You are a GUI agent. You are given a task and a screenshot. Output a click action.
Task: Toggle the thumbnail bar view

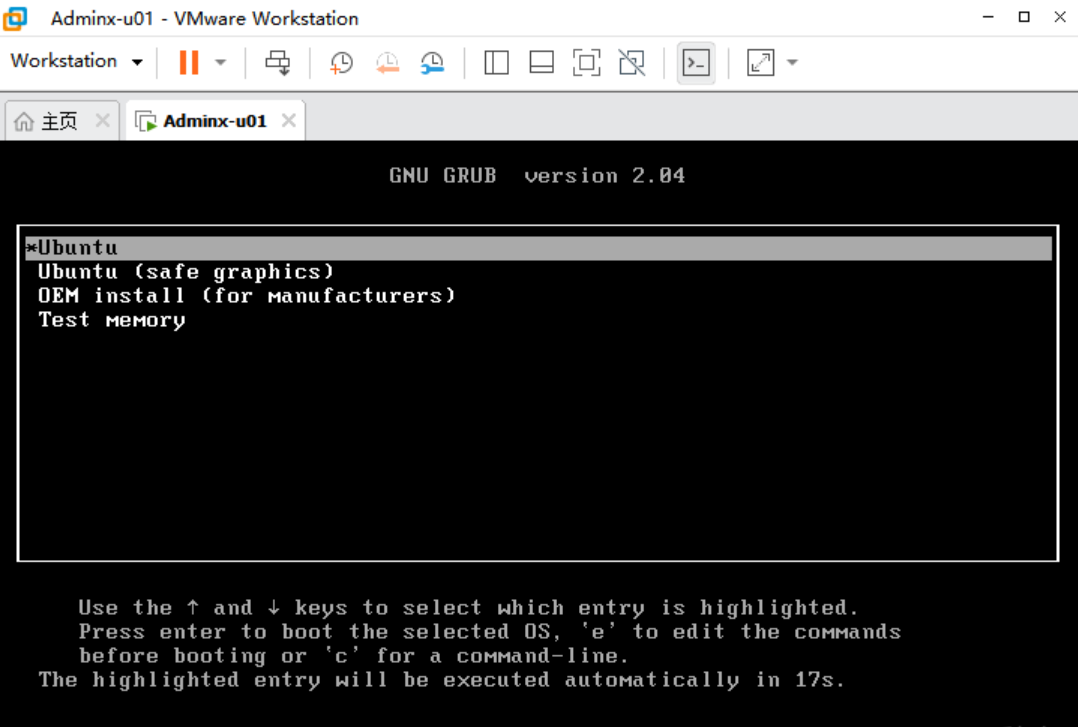(x=542, y=63)
